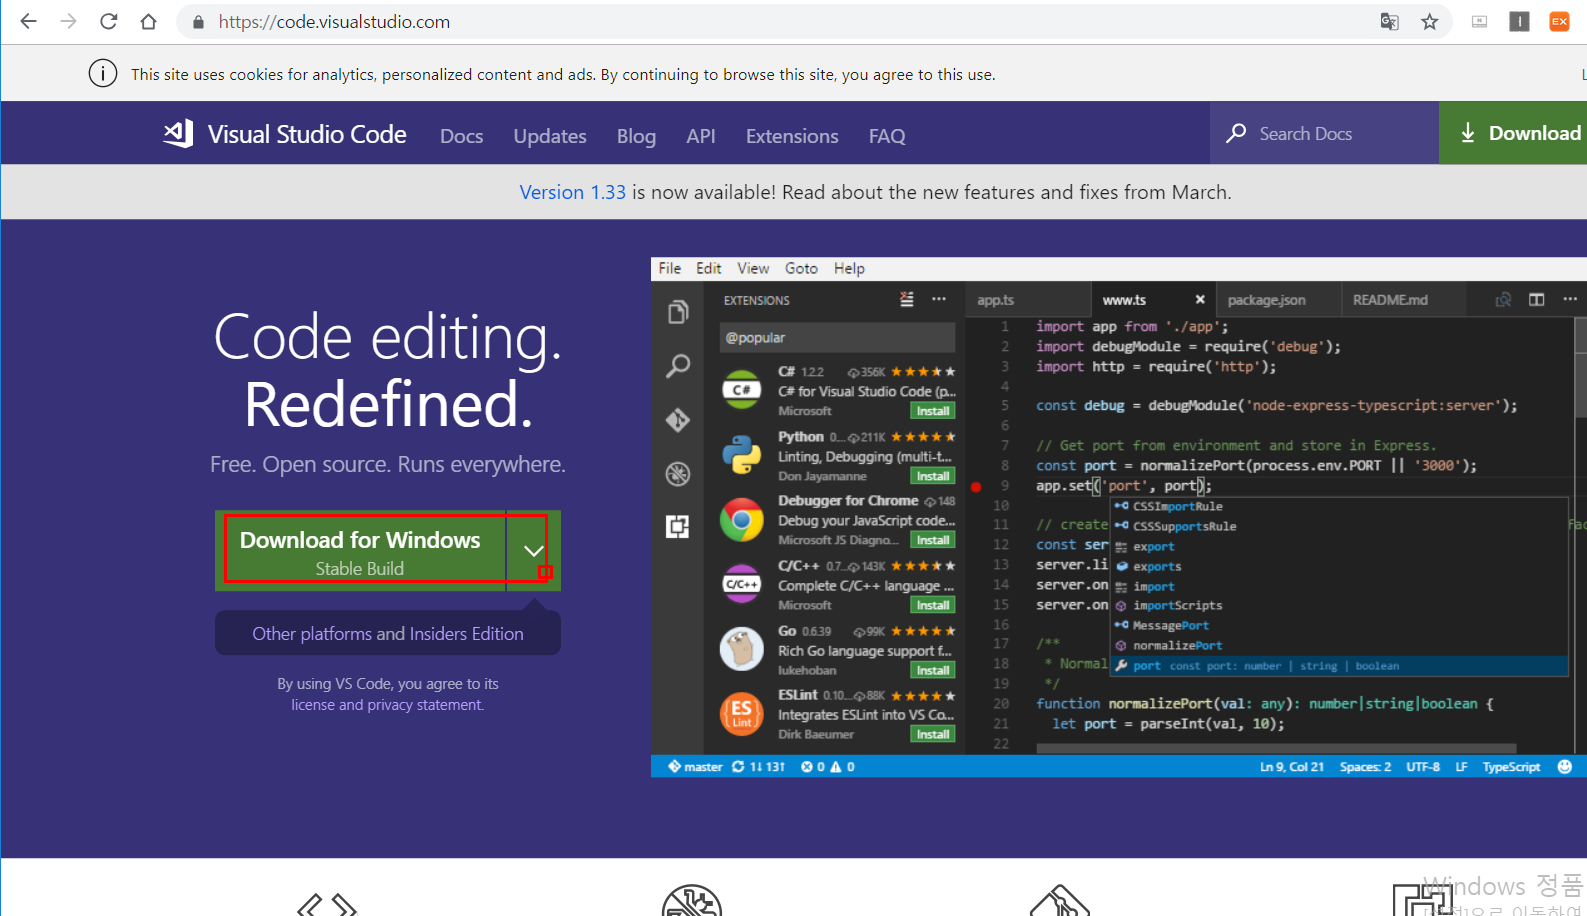Click the green Download button in header
The height and width of the screenshot is (916, 1587).
click(x=1513, y=133)
